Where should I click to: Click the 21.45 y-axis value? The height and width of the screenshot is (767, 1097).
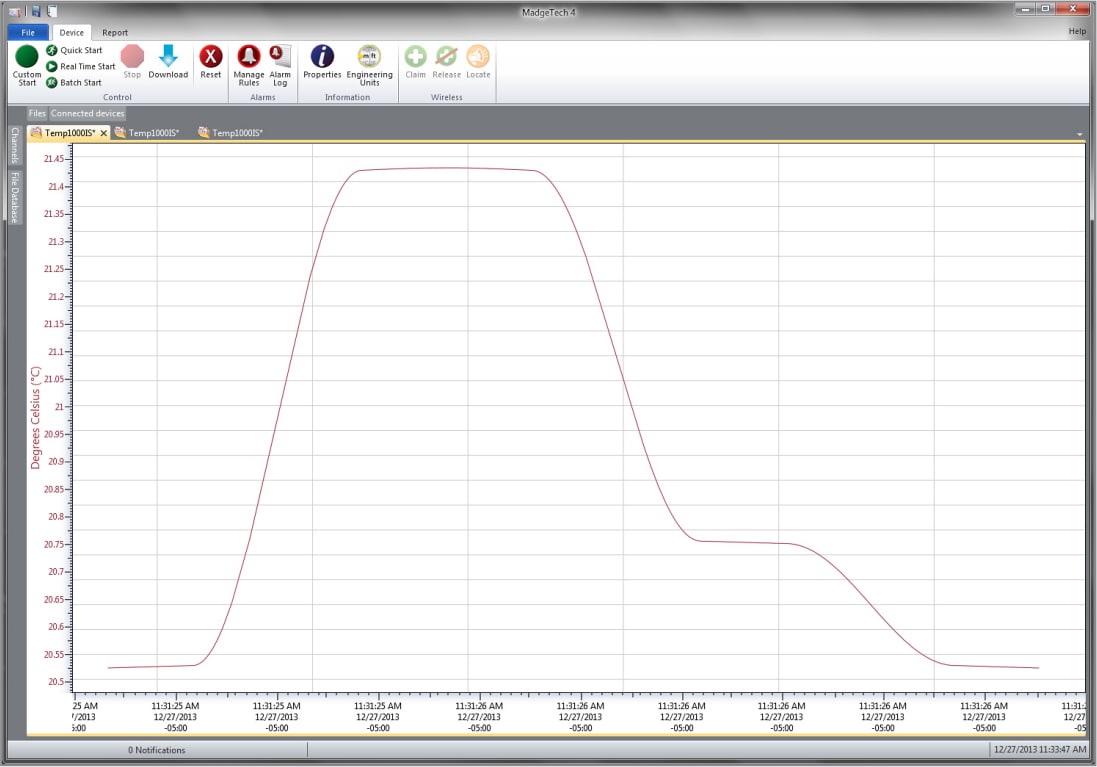(54, 159)
